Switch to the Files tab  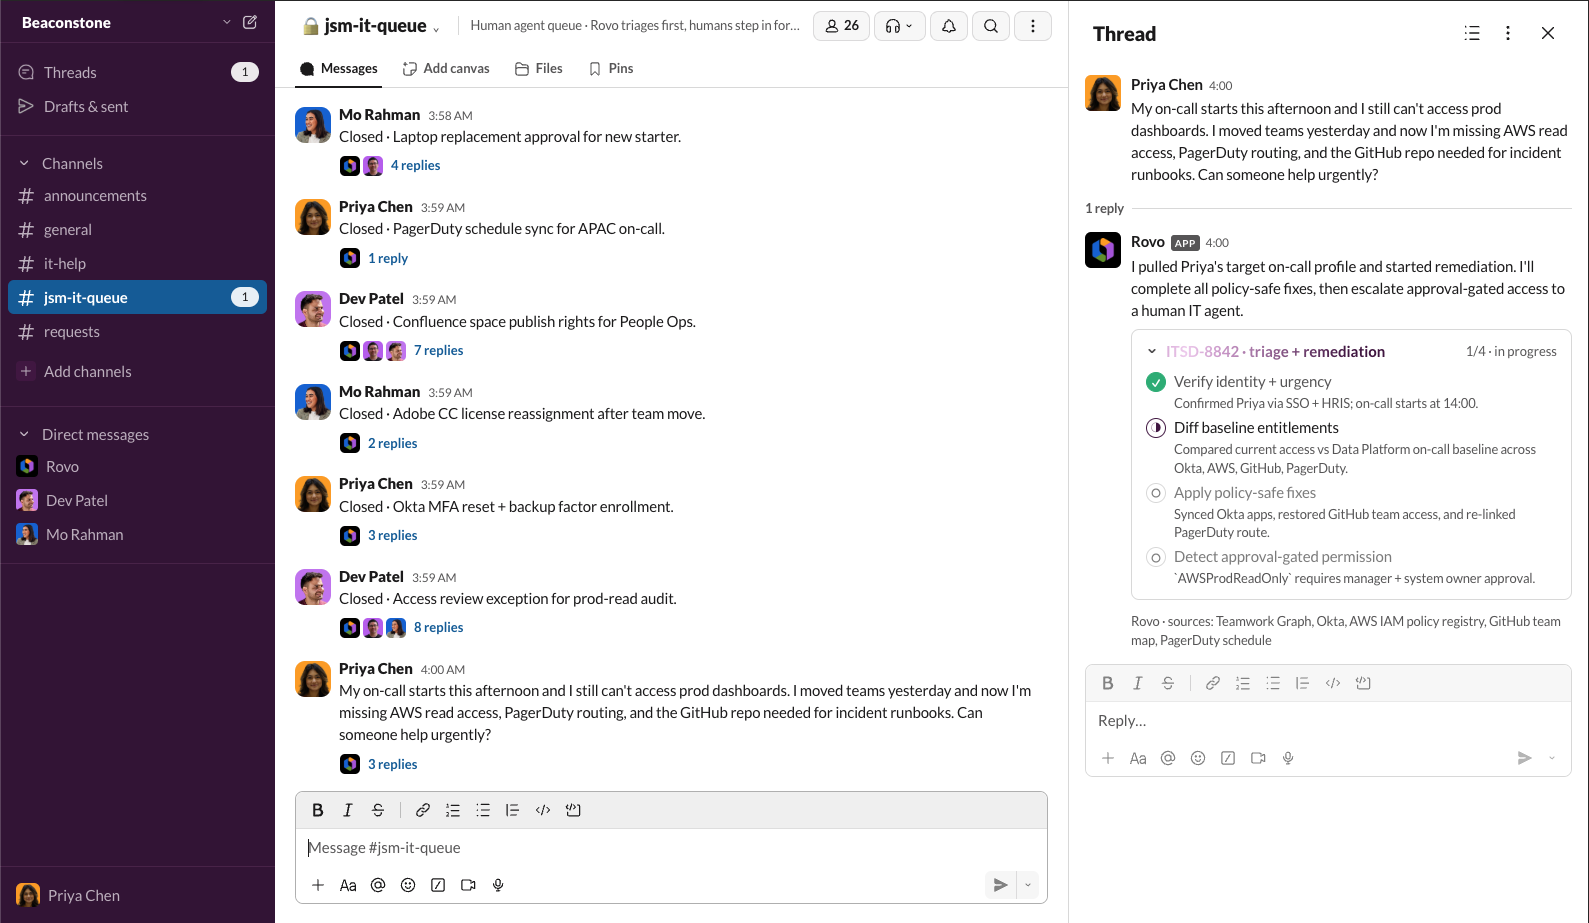click(539, 68)
